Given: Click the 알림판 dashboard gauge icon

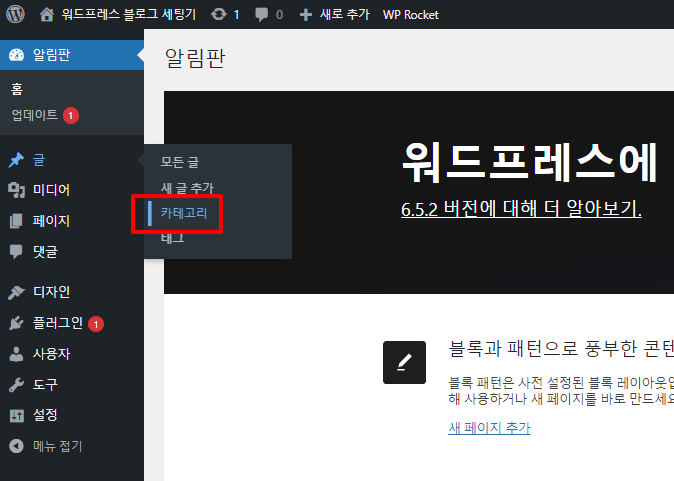Looking at the screenshot, I should (16, 55).
